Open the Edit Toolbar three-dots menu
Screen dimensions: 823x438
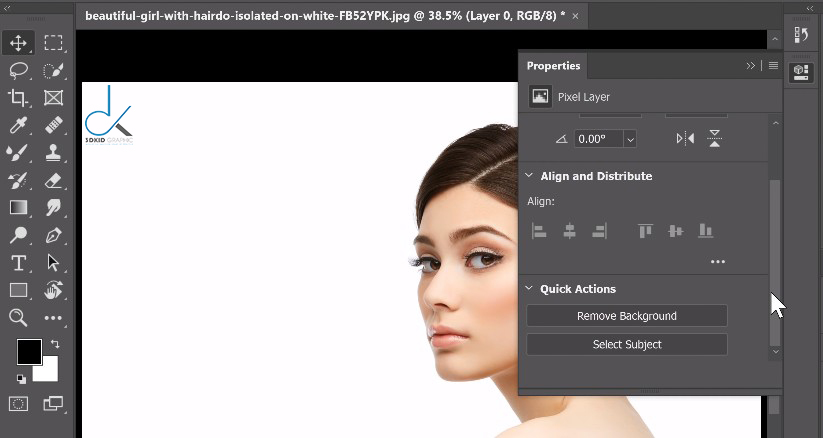coord(53,318)
